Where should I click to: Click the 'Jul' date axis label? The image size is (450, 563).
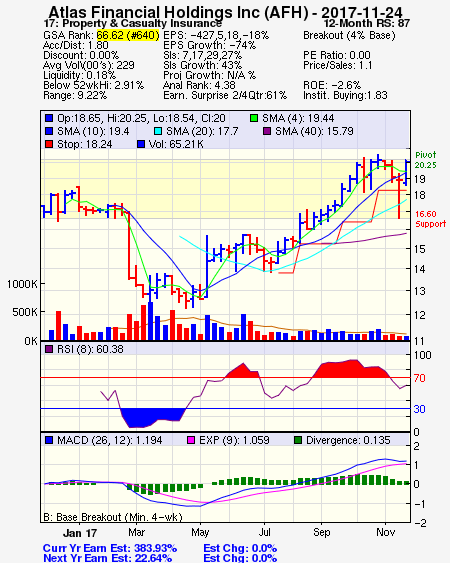[265, 532]
